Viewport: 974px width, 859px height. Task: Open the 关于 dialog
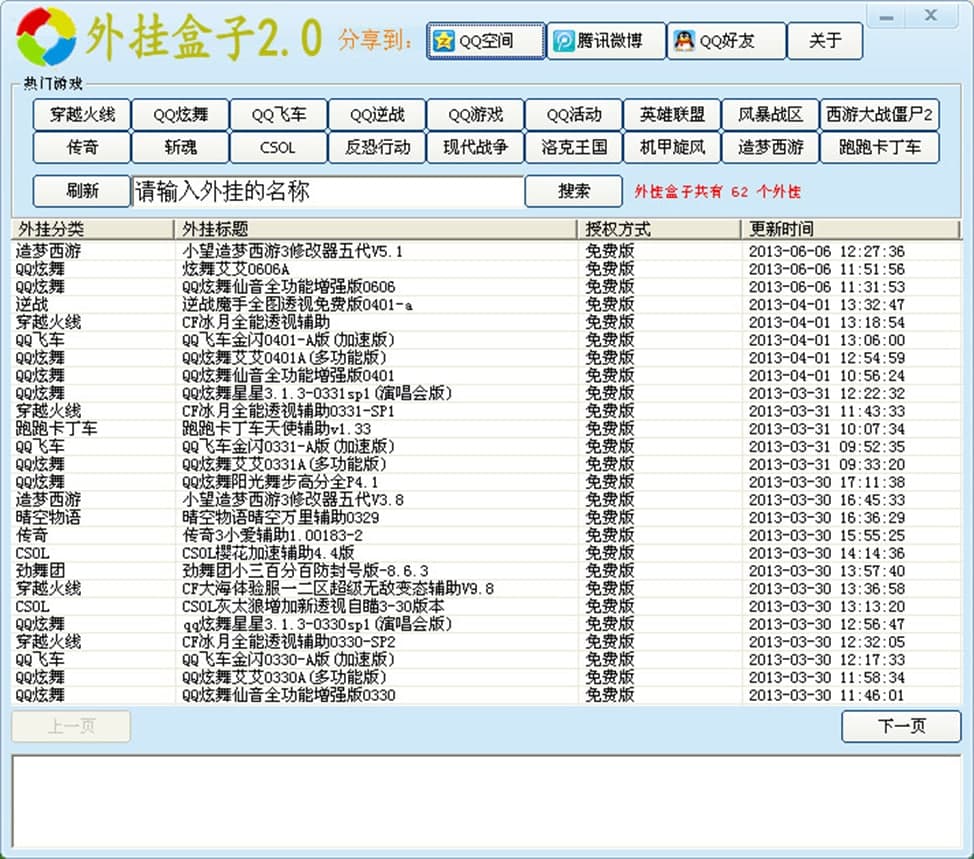point(825,41)
